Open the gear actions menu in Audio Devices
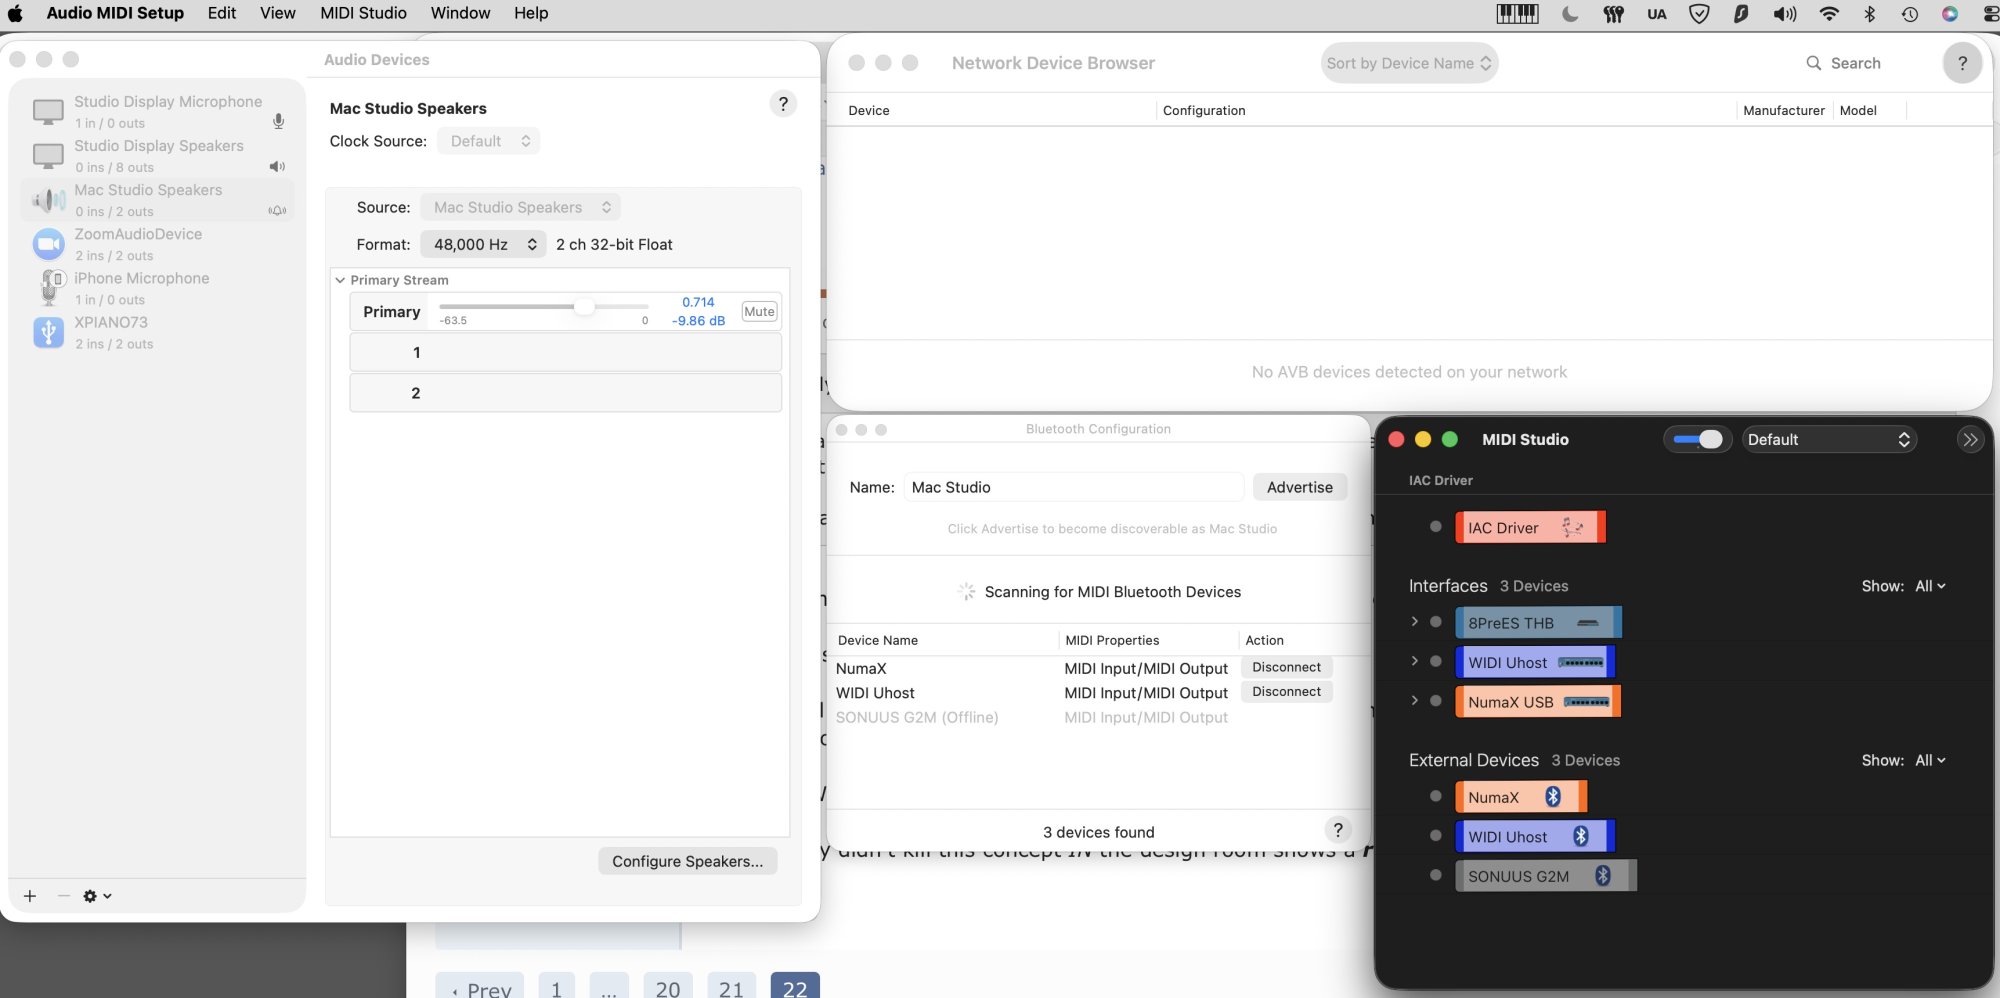The width and height of the screenshot is (2000, 998). tap(96, 896)
